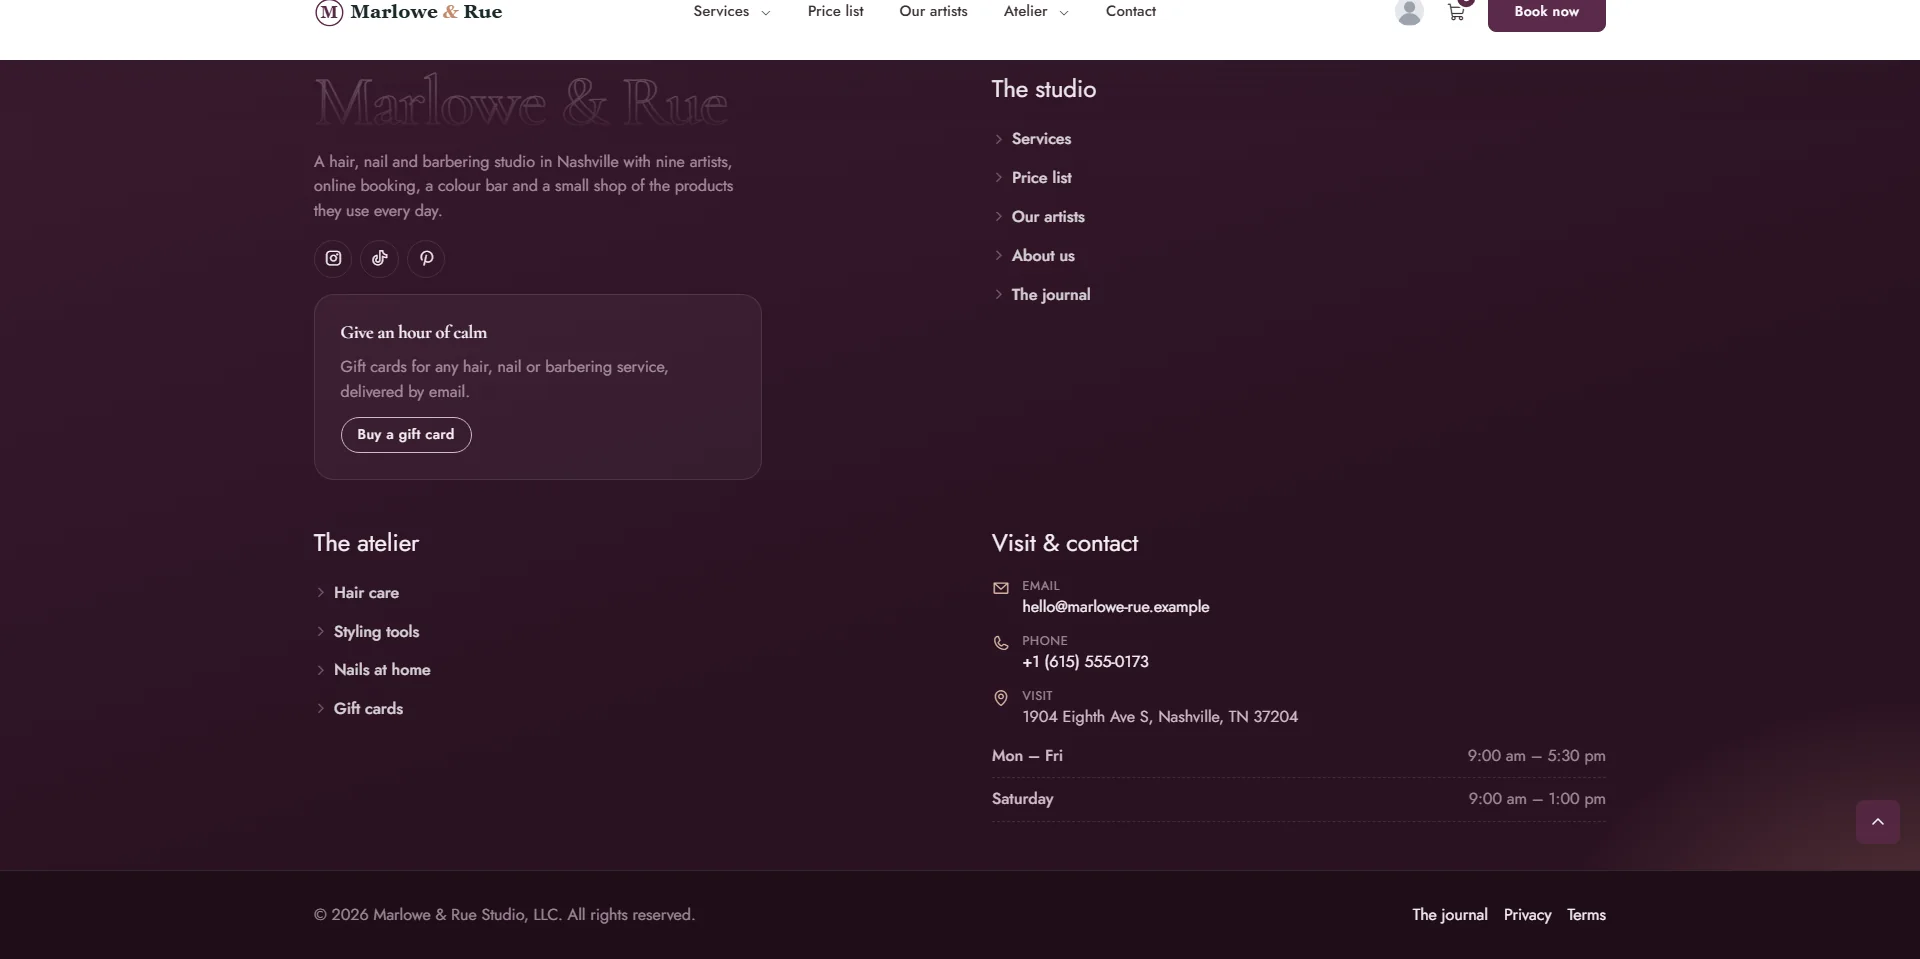
Task: Open the Nails at home link
Action: [382, 670]
